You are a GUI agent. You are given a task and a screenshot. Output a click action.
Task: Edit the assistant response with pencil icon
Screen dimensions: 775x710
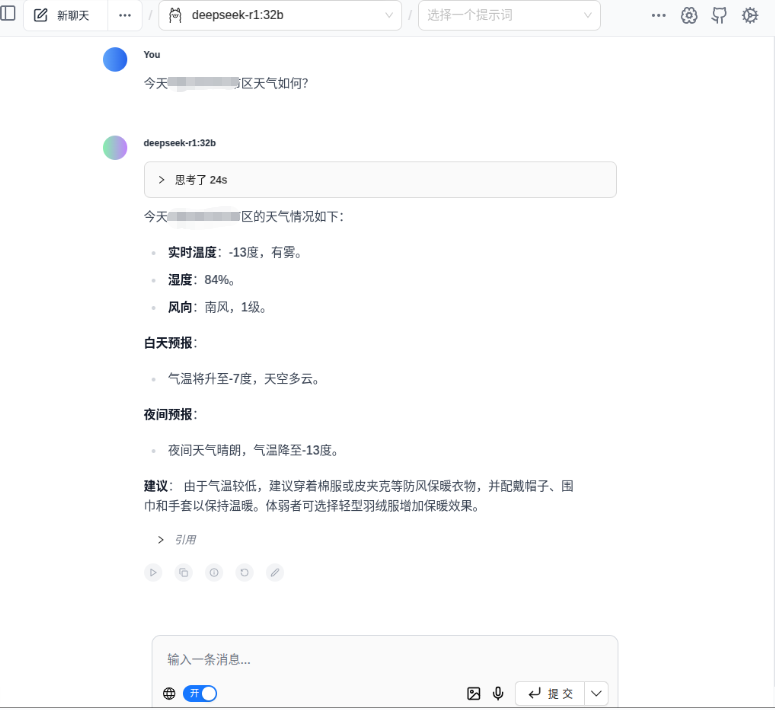pos(275,573)
